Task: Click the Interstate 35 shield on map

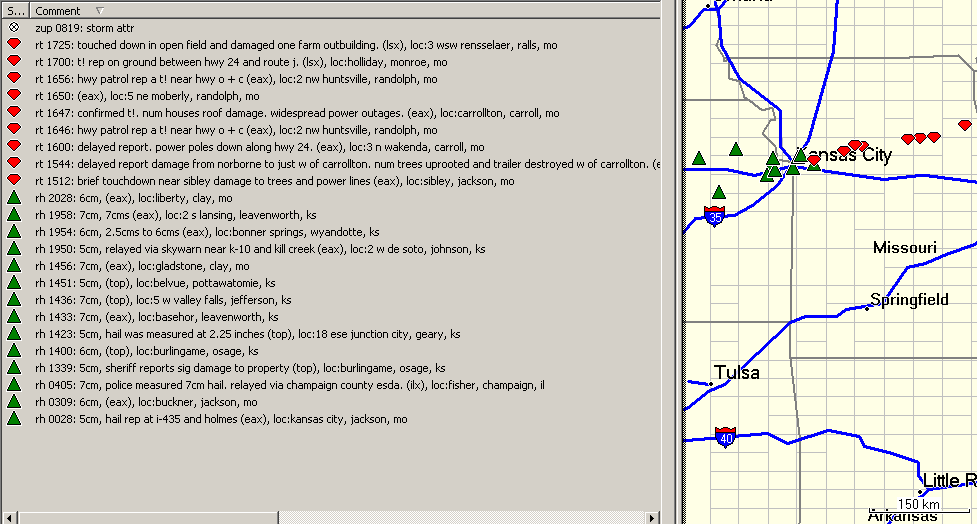Action: point(714,215)
